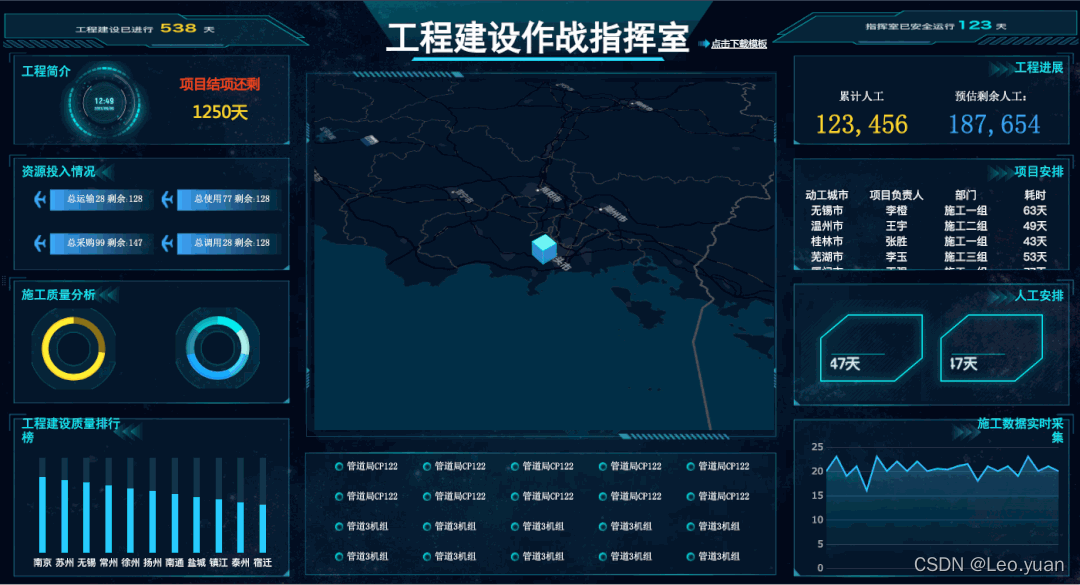Click the airplane icon beside 总采购99
The image size is (1080, 585).
click(x=40, y=243)
